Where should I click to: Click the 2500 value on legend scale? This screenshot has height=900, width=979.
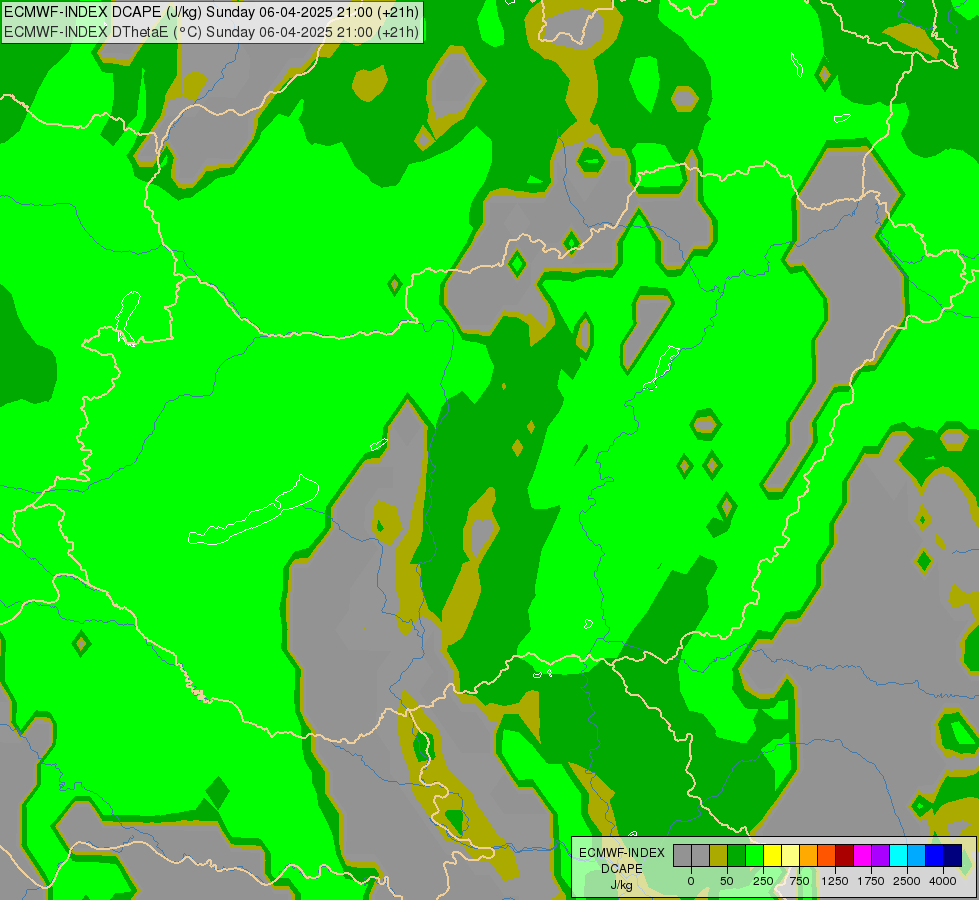pos(907,881)
